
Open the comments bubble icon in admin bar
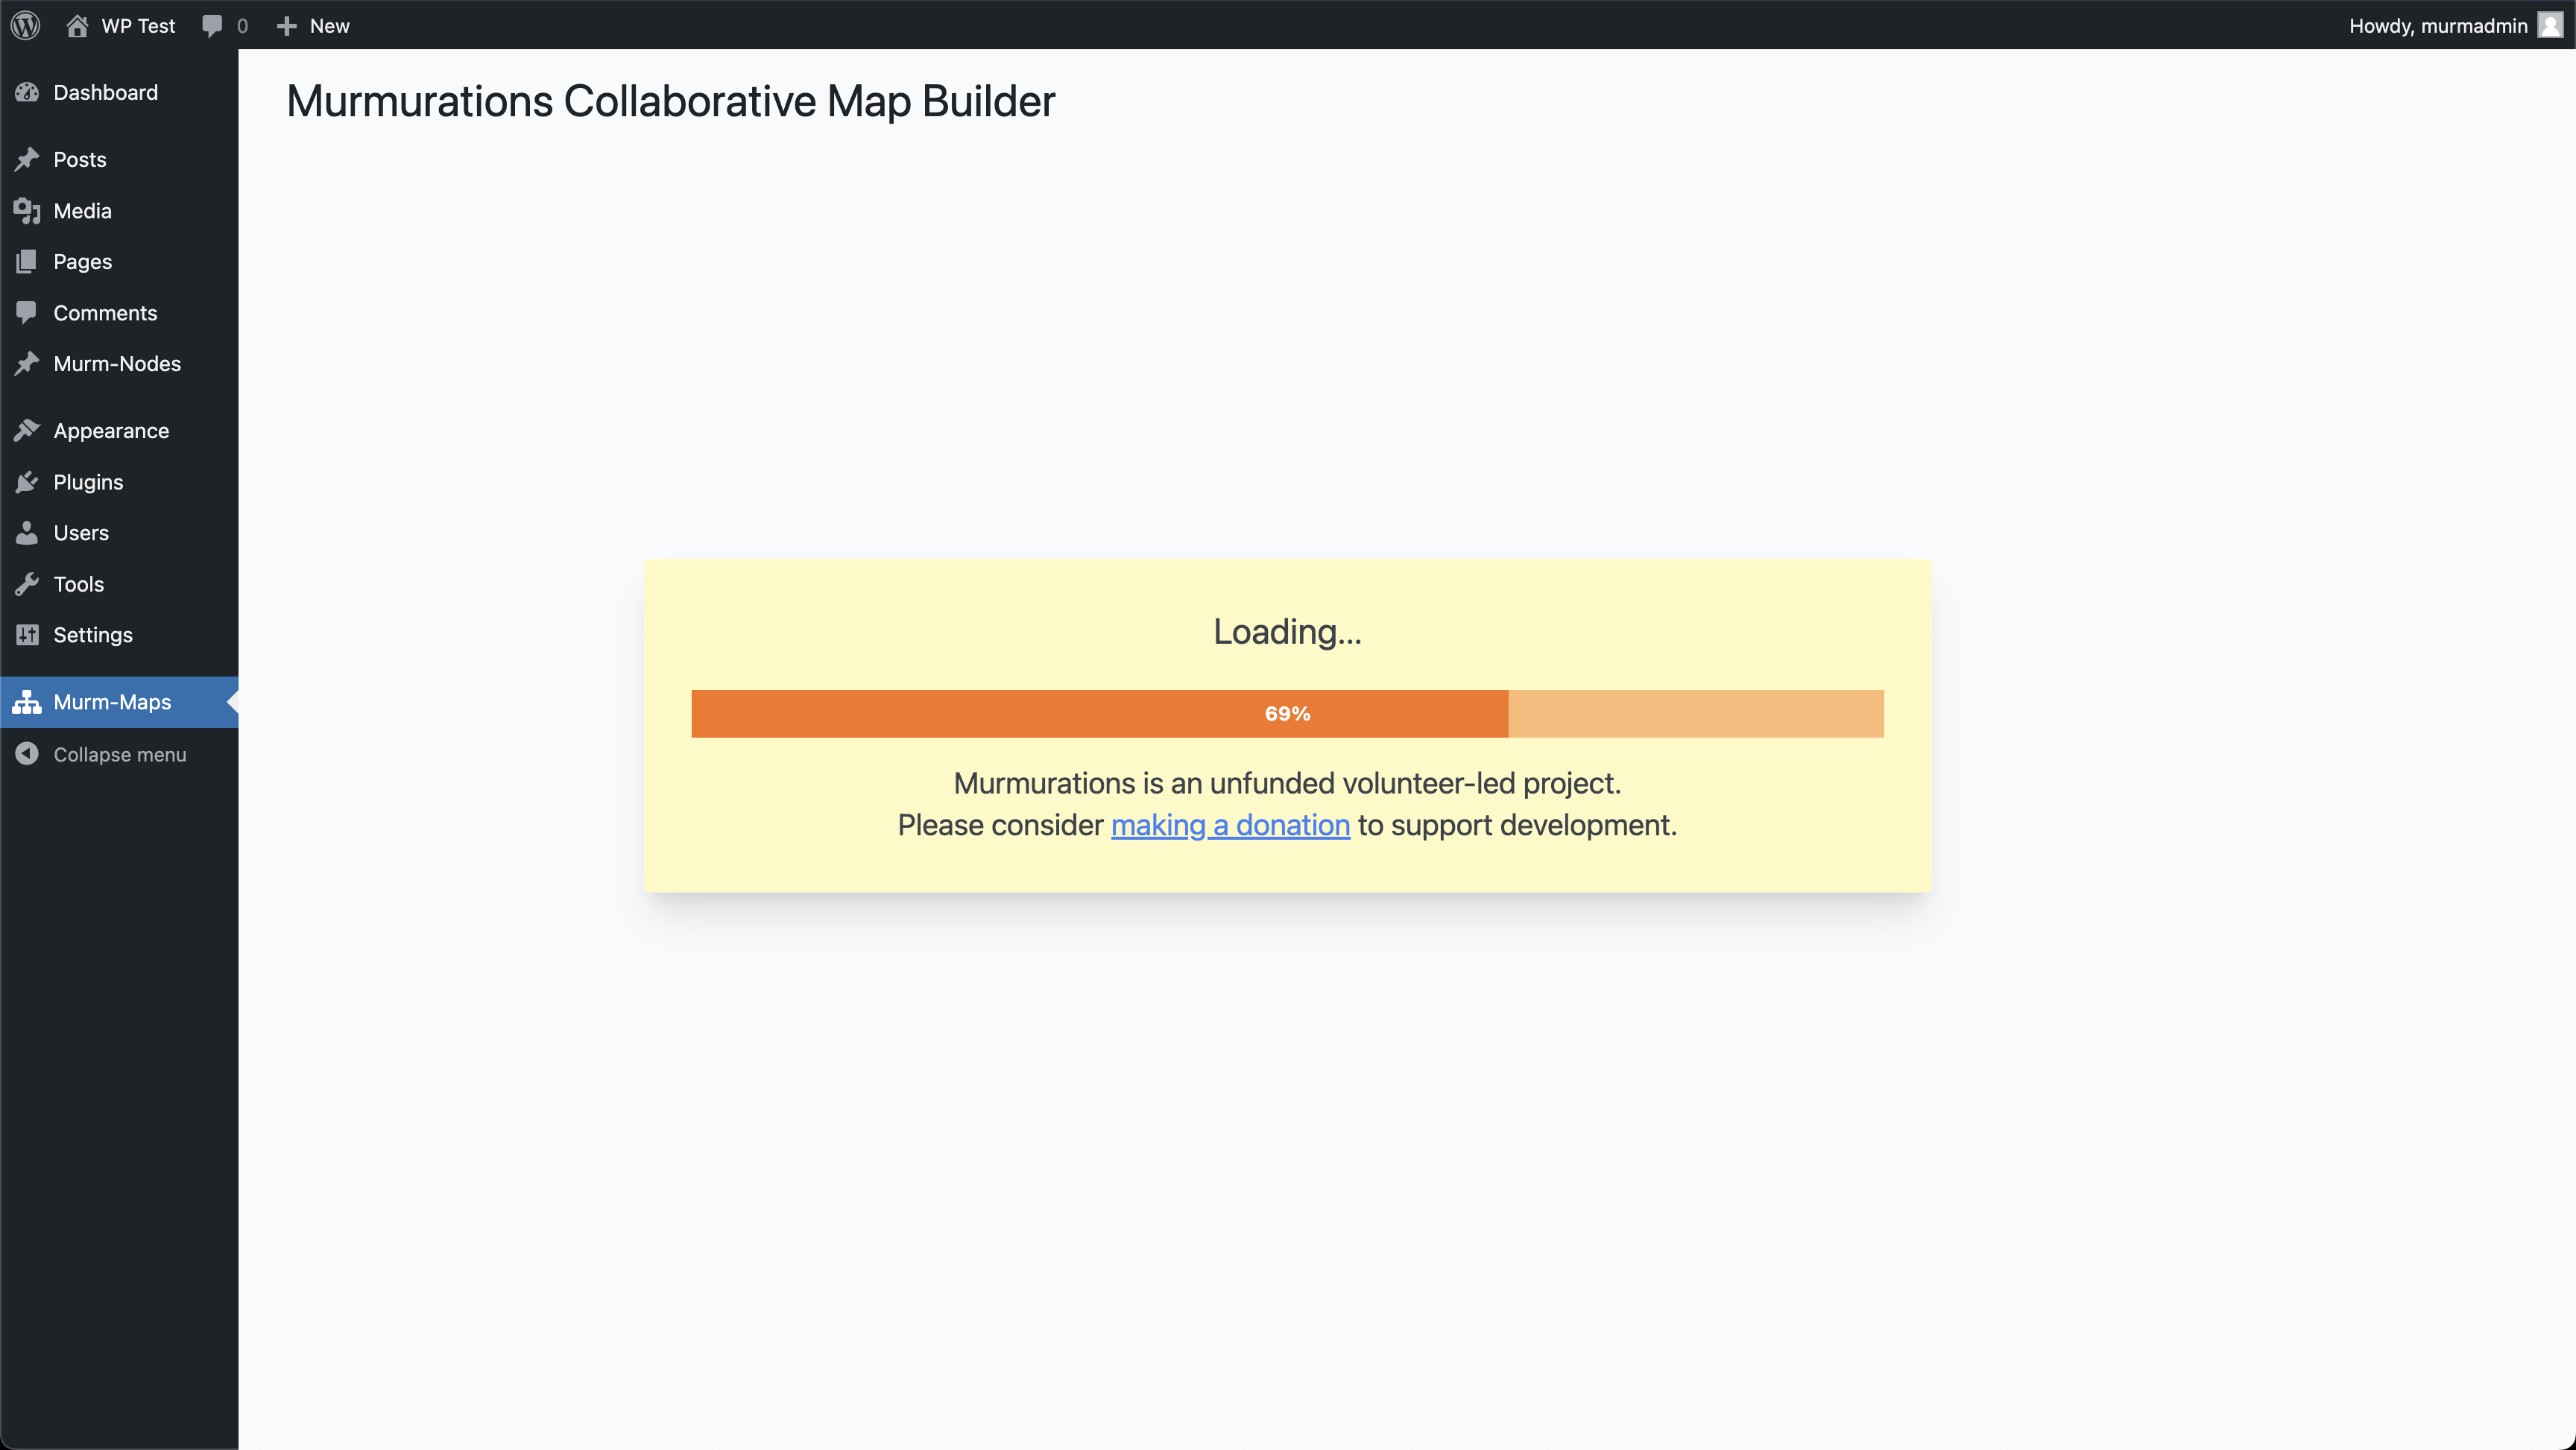tap(212, 26)
